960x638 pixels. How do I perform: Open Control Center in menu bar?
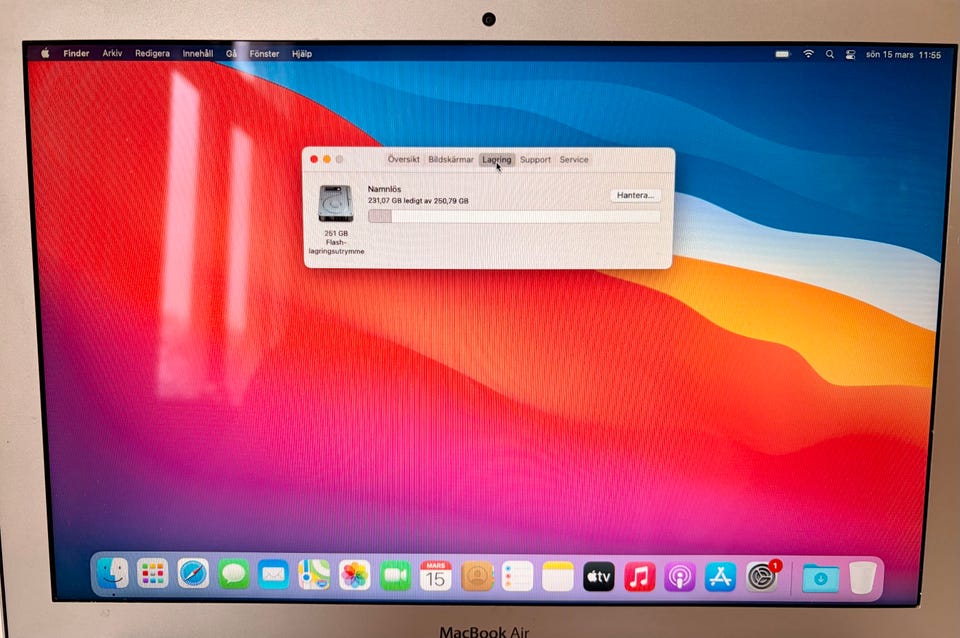tap(850, 54)
